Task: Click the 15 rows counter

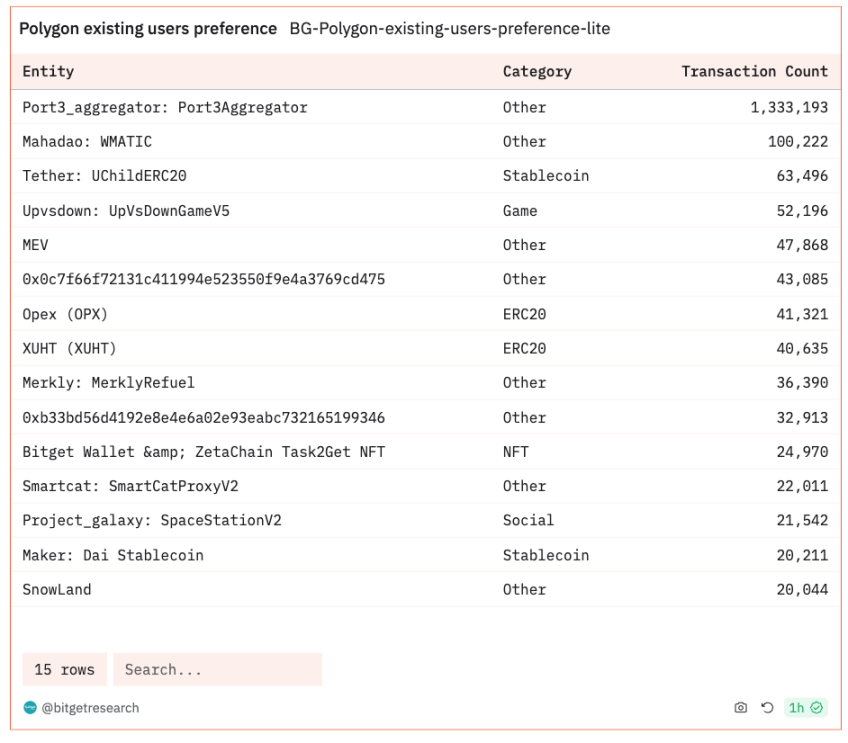Action: pyautogui.click(x=64, y=670)
